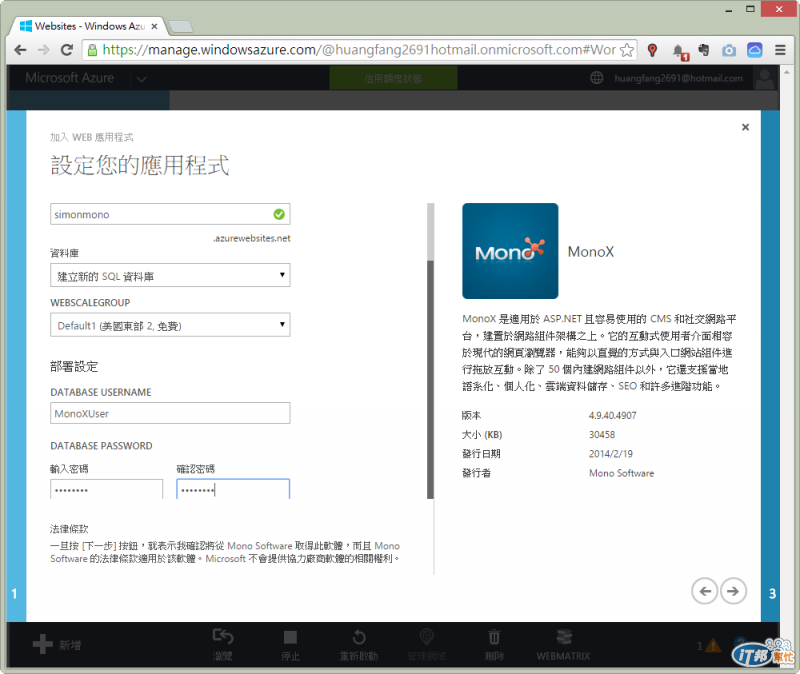
Task: Expand the Azure header chevron menu
Action: tap(141, 79)
